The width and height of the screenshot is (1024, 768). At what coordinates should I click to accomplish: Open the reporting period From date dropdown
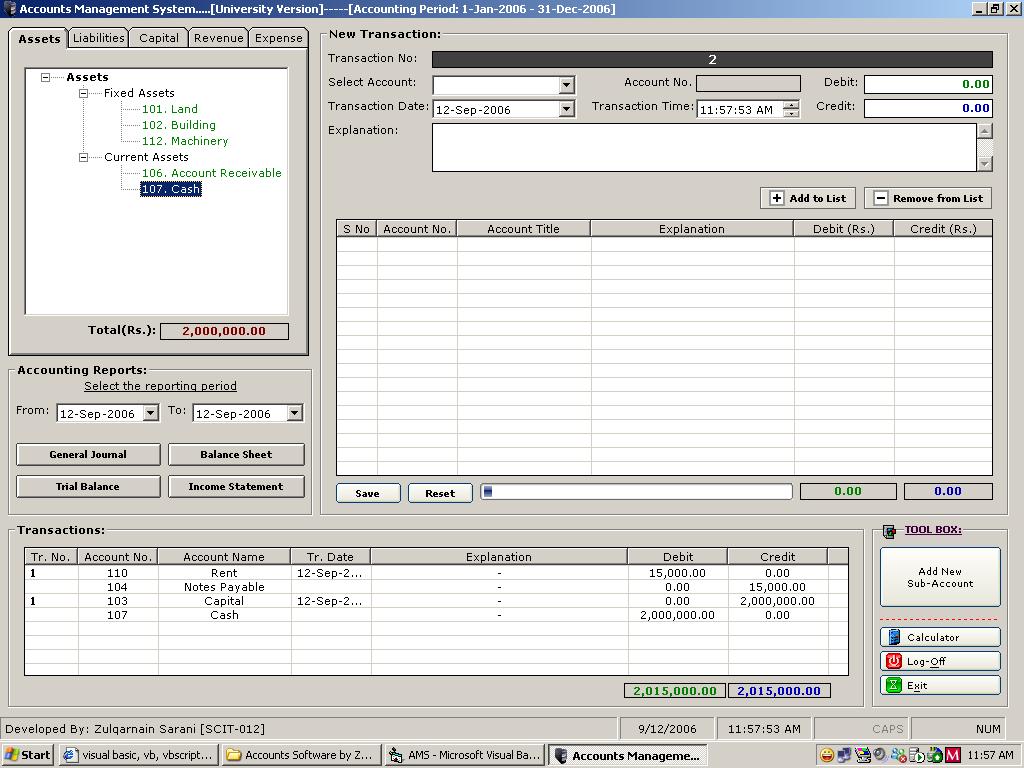click(x=150, y=413)
